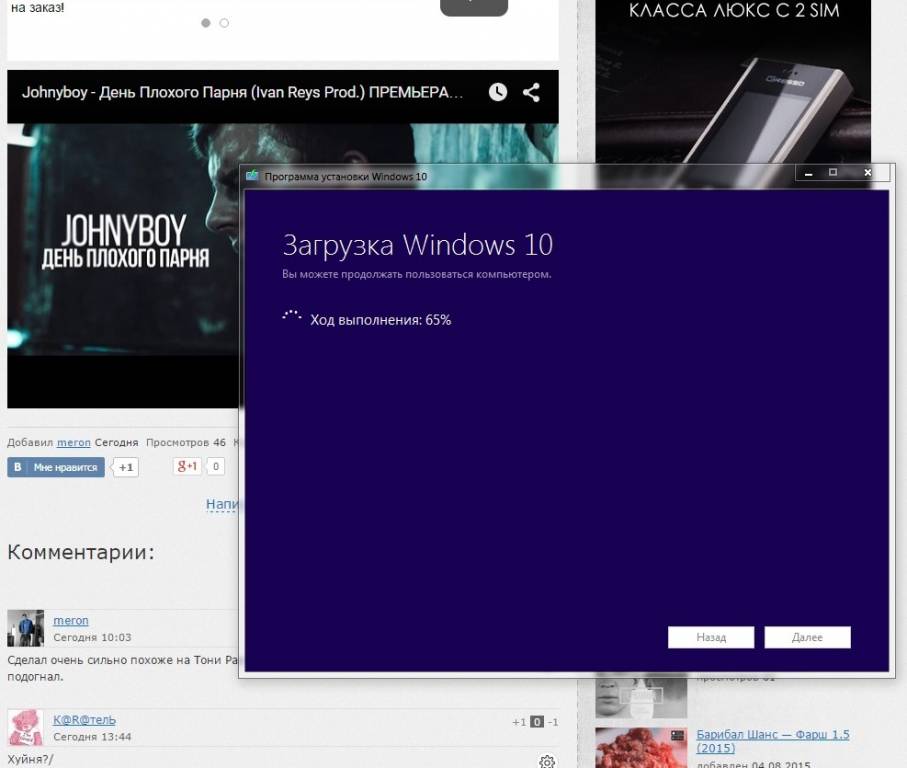Screen dimensions: 907x768
Task: Click 'Сегодня 10:03' comment timestamp
Action: pyautogui.click(x=92, y=637)
